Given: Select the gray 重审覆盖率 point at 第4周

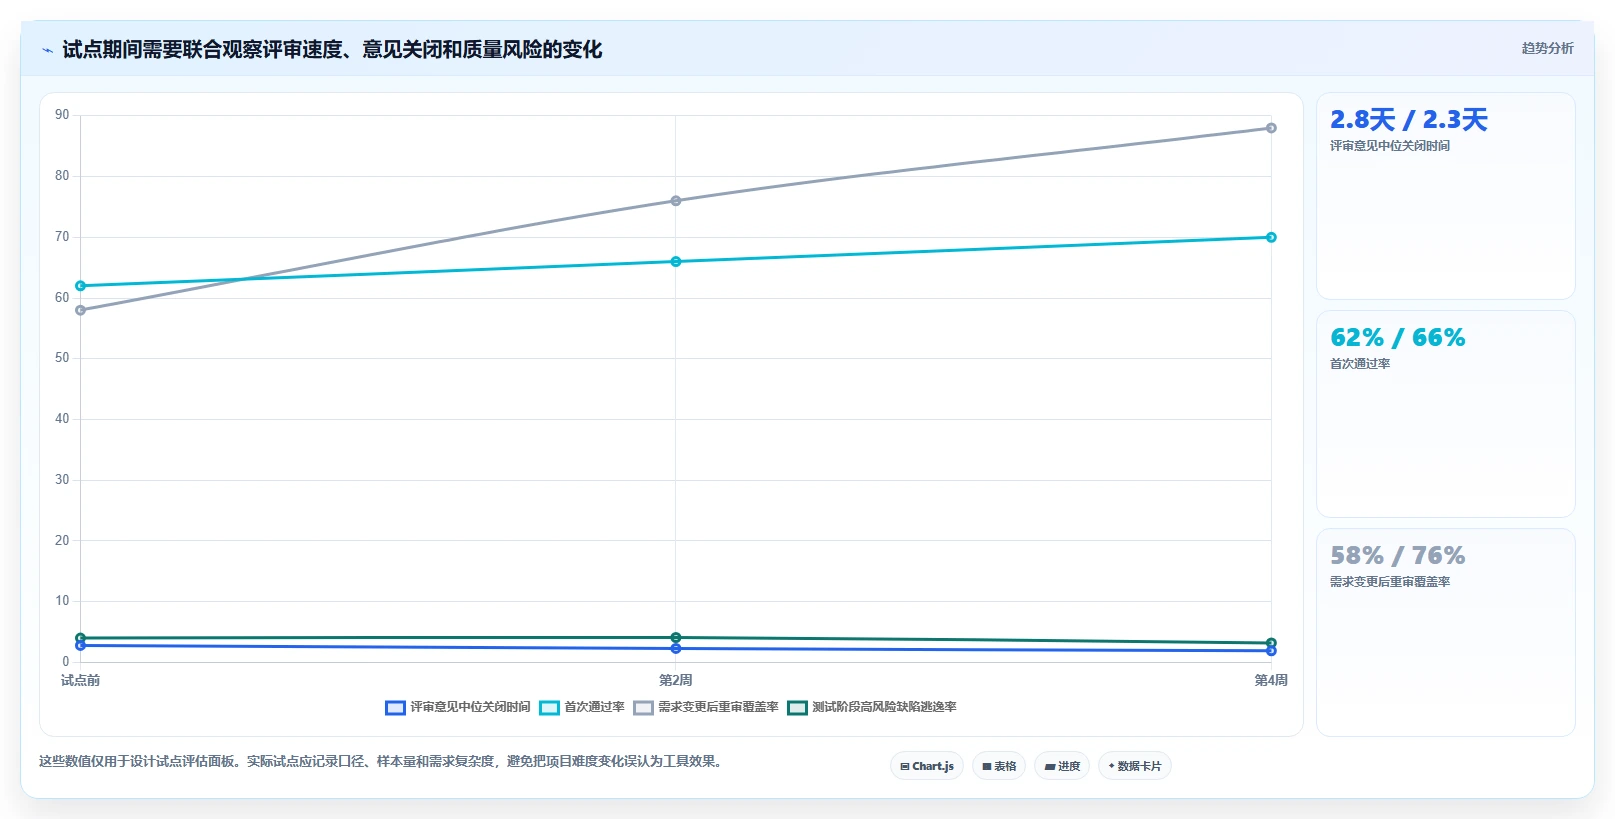Looking at the screenshot, I should click(1271, 128).
